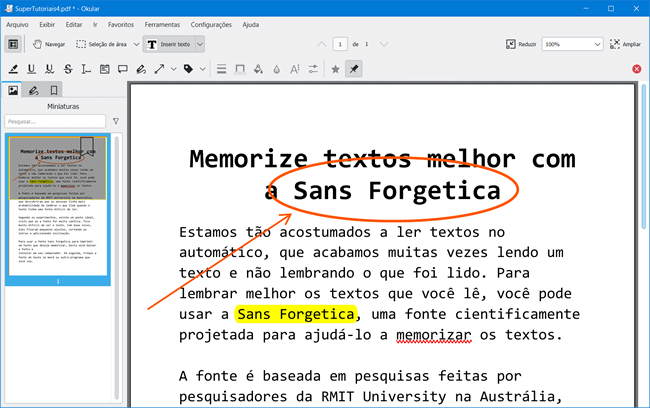Click the page number field

[x=340, y=44]
